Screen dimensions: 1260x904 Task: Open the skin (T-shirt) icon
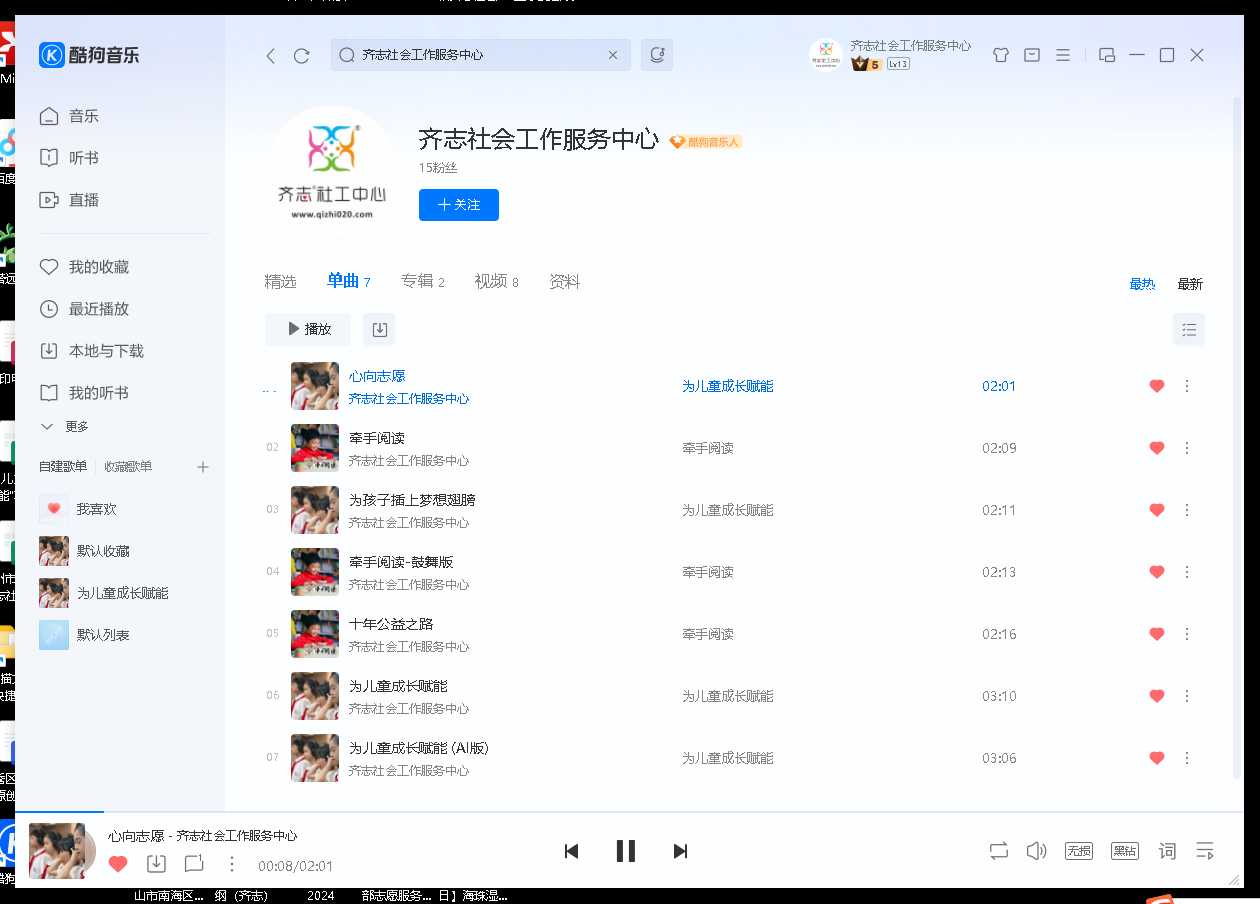1001,55
